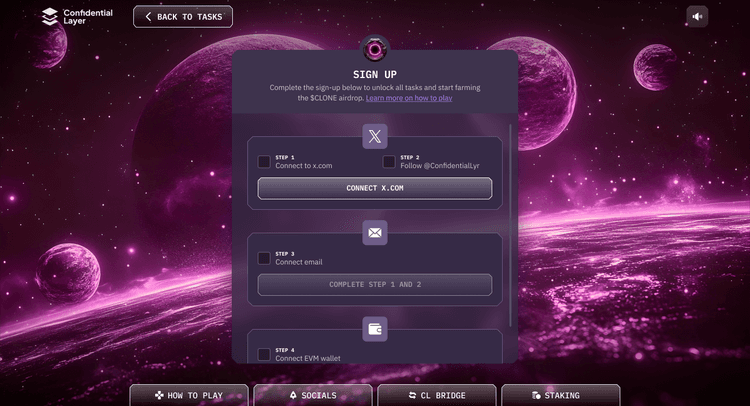Tick the Step 4 Connect EVM wallet checkbox
This screenshot has width=750, height=406.
(x=264, y=354)
